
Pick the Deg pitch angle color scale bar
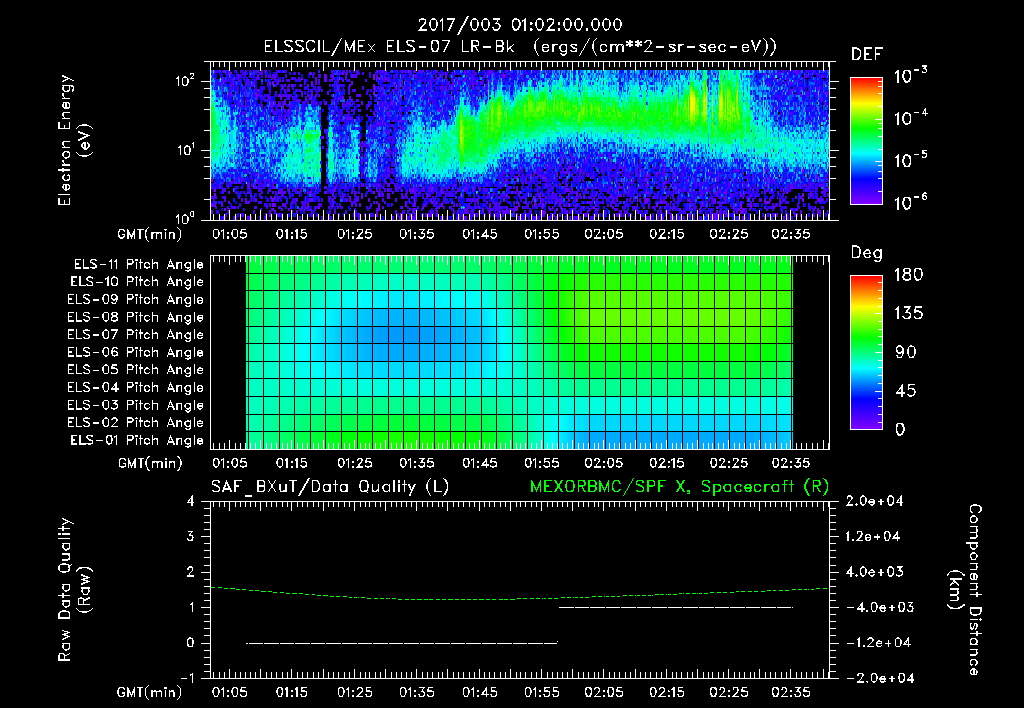click(867, 352)
